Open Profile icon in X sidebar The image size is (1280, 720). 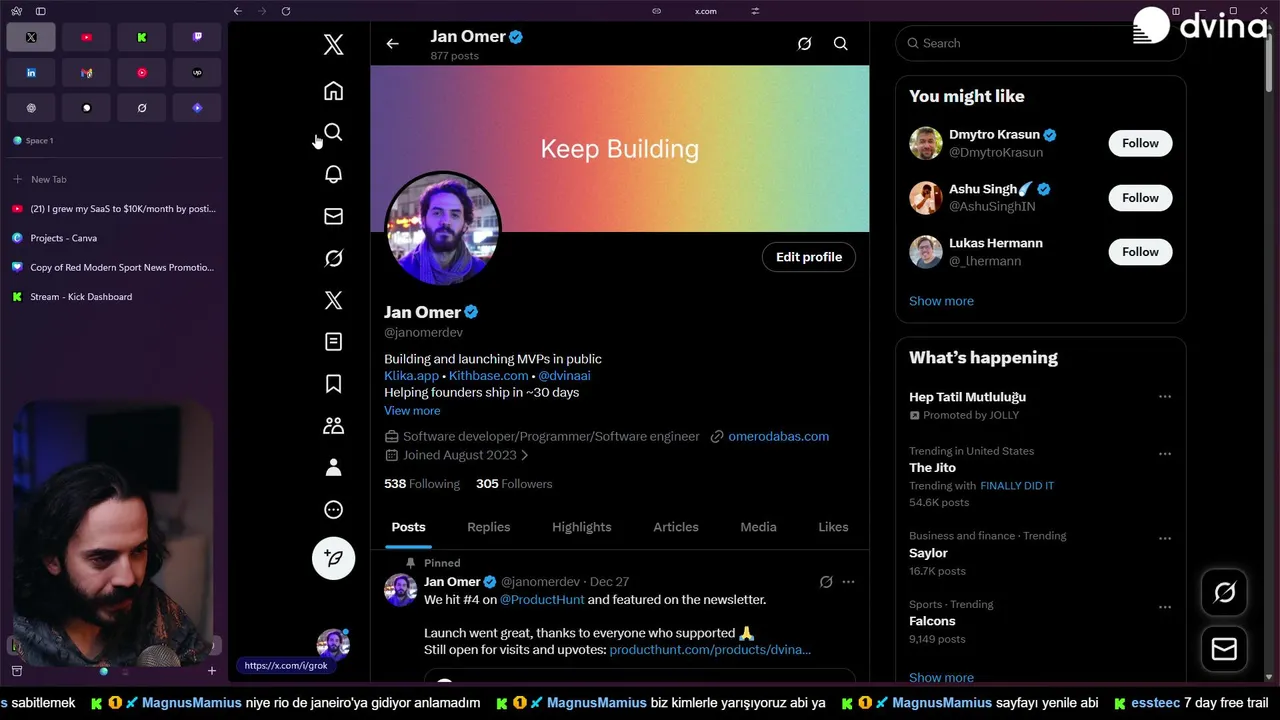334,468
